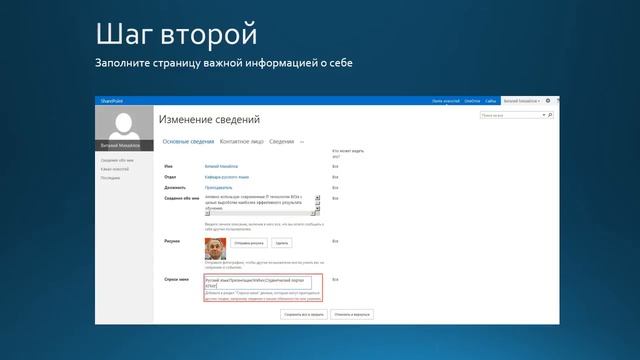Click the Сохранить все и закрыть button
This screenshot has width=640, height=360.
click(x=304, y=315)
